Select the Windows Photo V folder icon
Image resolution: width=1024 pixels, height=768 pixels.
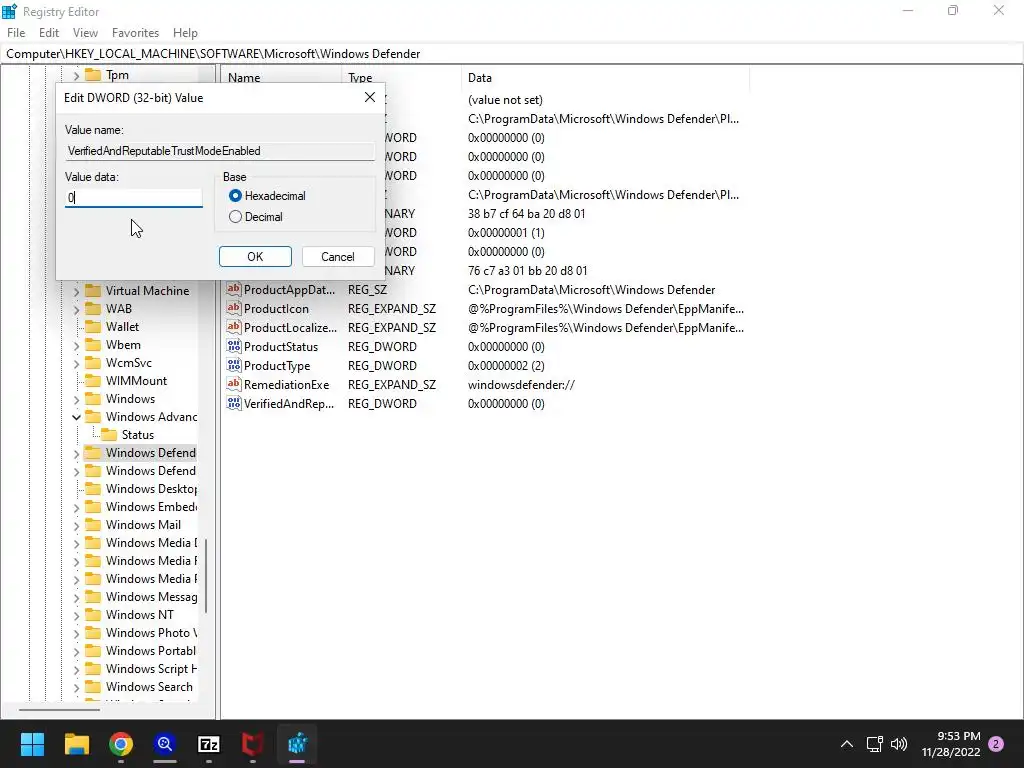[x=93, y=633]
